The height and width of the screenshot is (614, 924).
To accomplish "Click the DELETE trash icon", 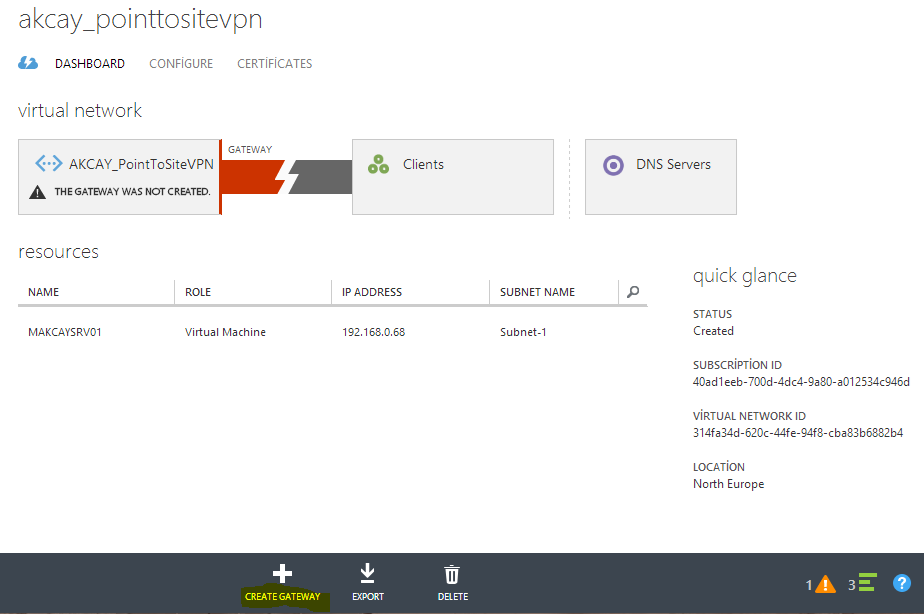I will coord(452,575).
